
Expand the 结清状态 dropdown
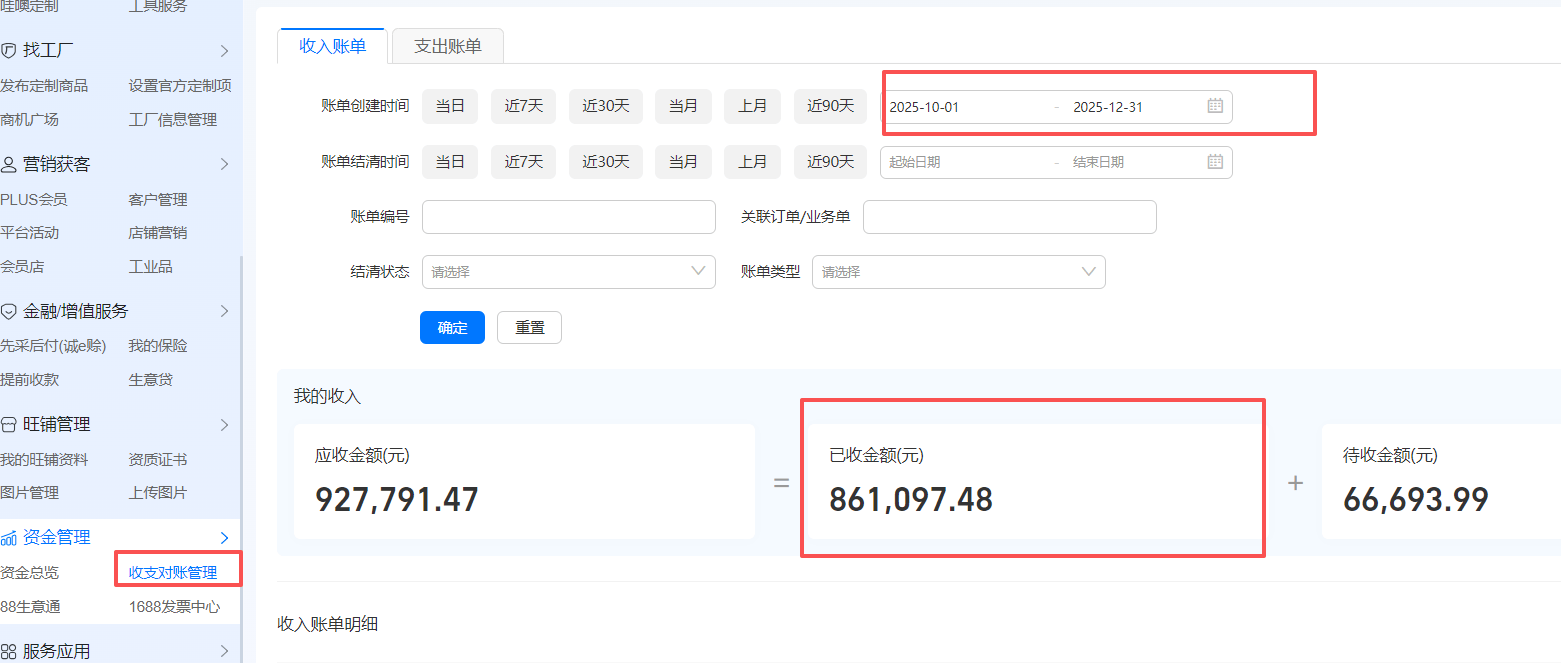pyautogui.click(x=568, y=272)
